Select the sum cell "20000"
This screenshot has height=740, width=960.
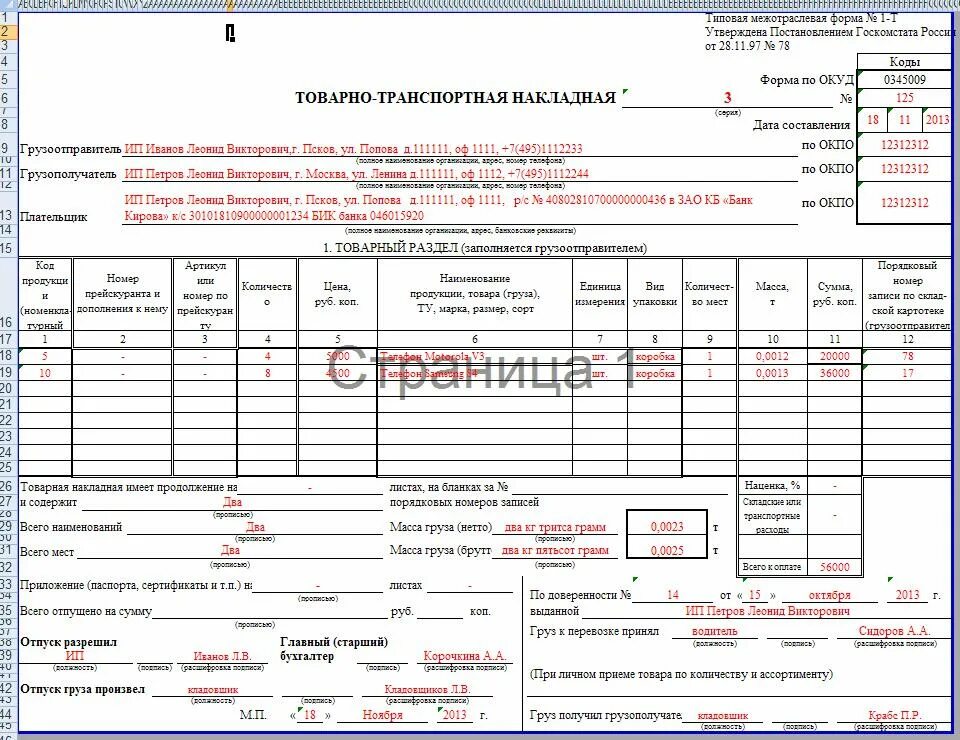coord(834,356)
